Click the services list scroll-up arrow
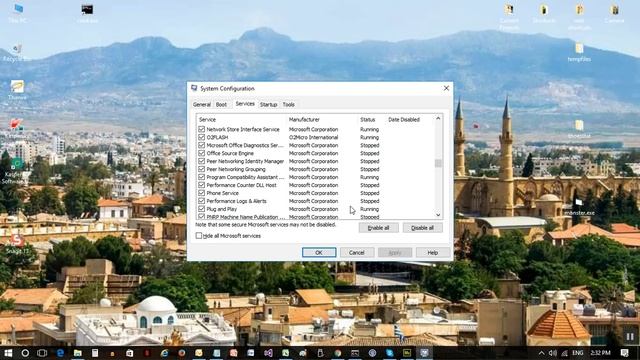 (438, 119)
